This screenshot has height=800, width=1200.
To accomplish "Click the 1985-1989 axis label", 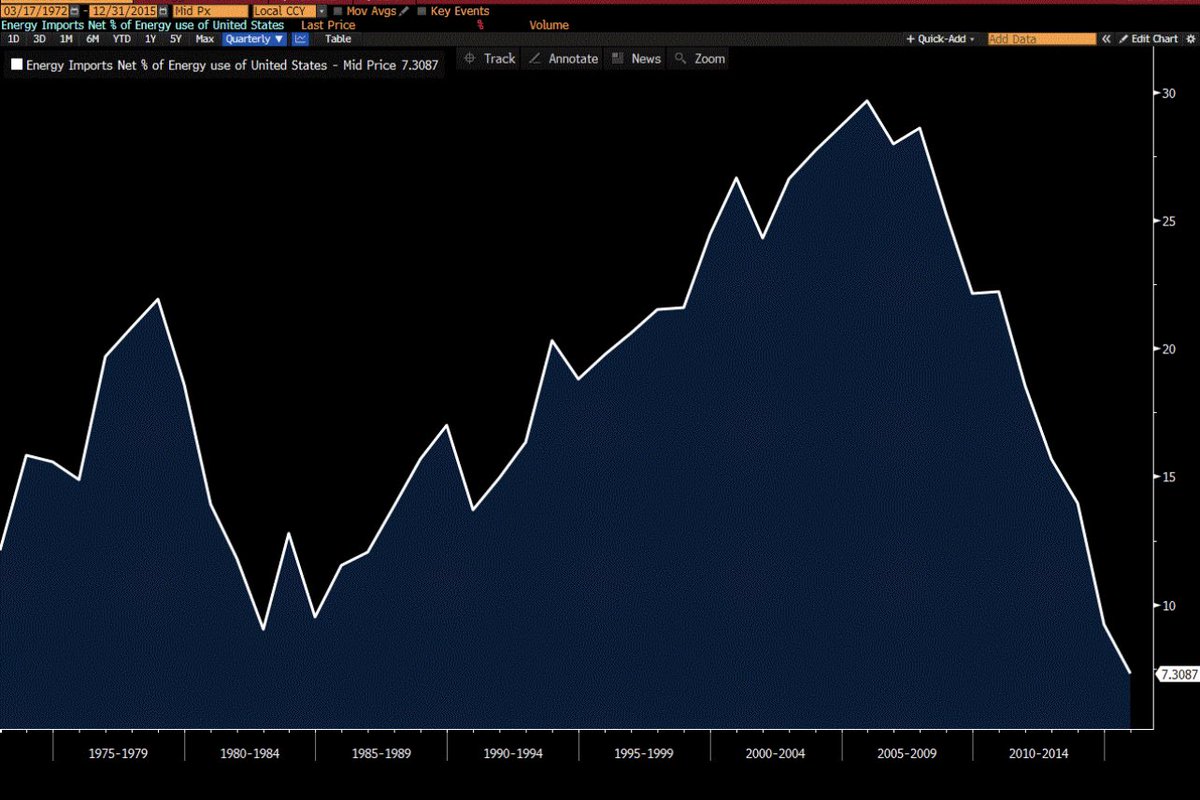I will click(381, 752).
